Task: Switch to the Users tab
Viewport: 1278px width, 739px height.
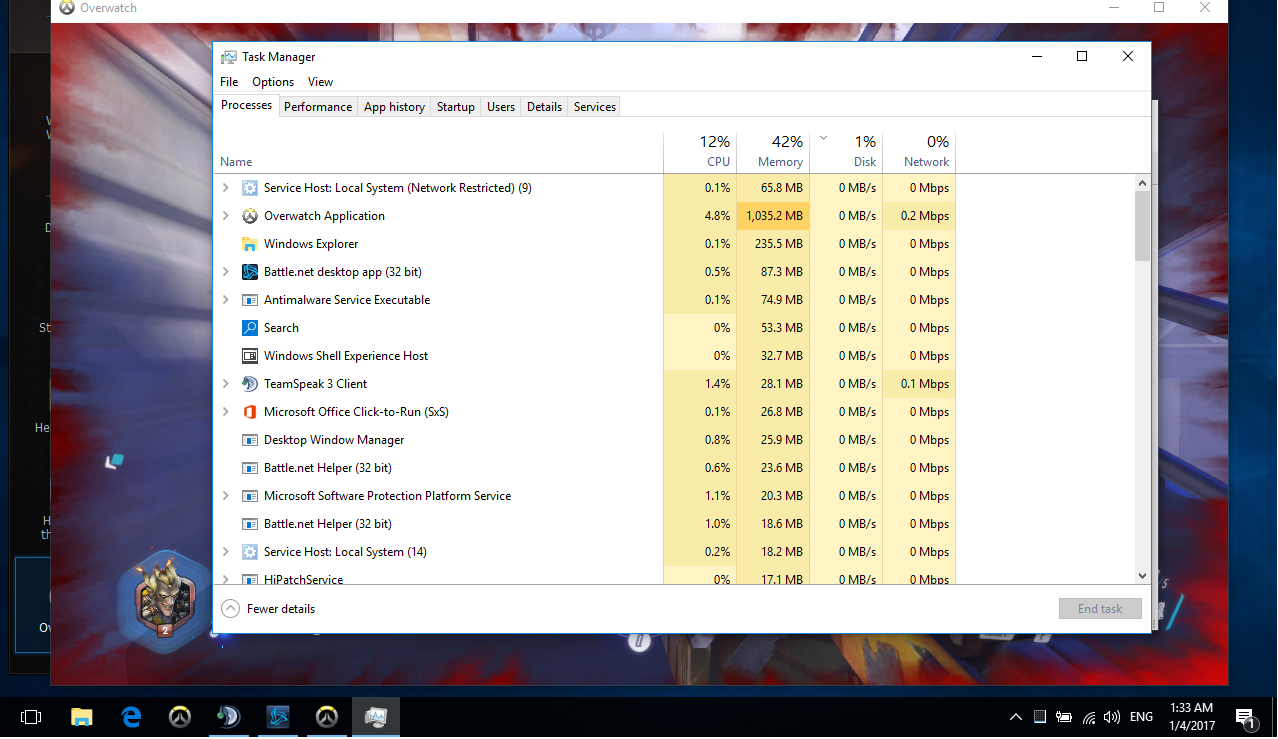Action: 501,107
